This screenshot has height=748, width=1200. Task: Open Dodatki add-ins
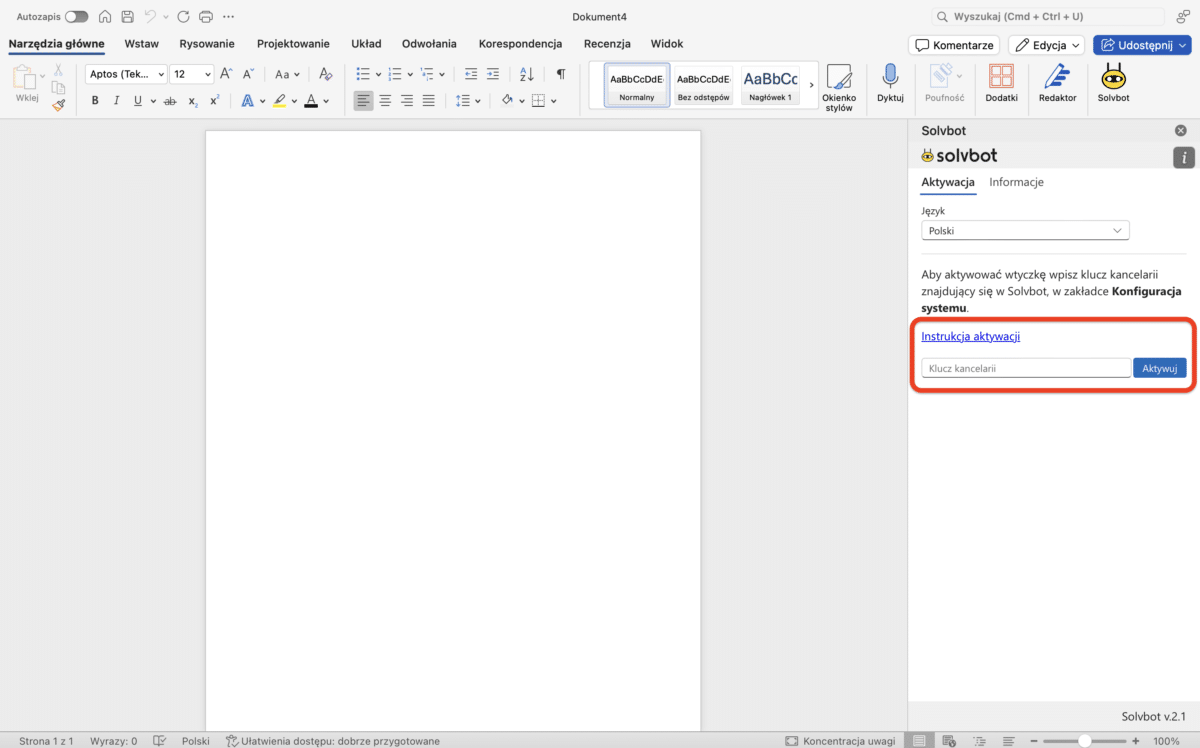(x=1001, y=84)
